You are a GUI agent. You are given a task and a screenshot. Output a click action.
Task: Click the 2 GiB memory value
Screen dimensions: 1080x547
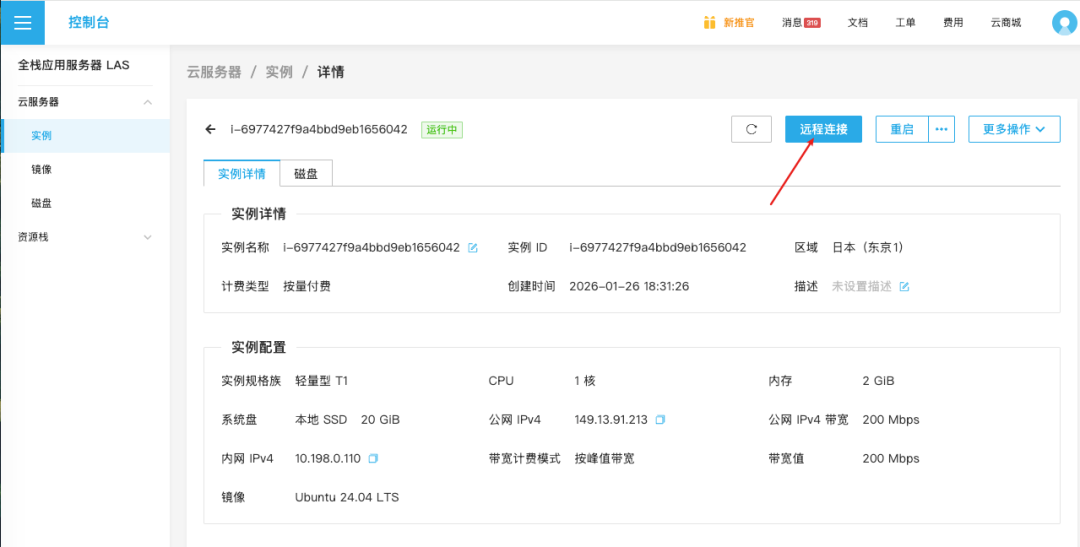(878, 381)
